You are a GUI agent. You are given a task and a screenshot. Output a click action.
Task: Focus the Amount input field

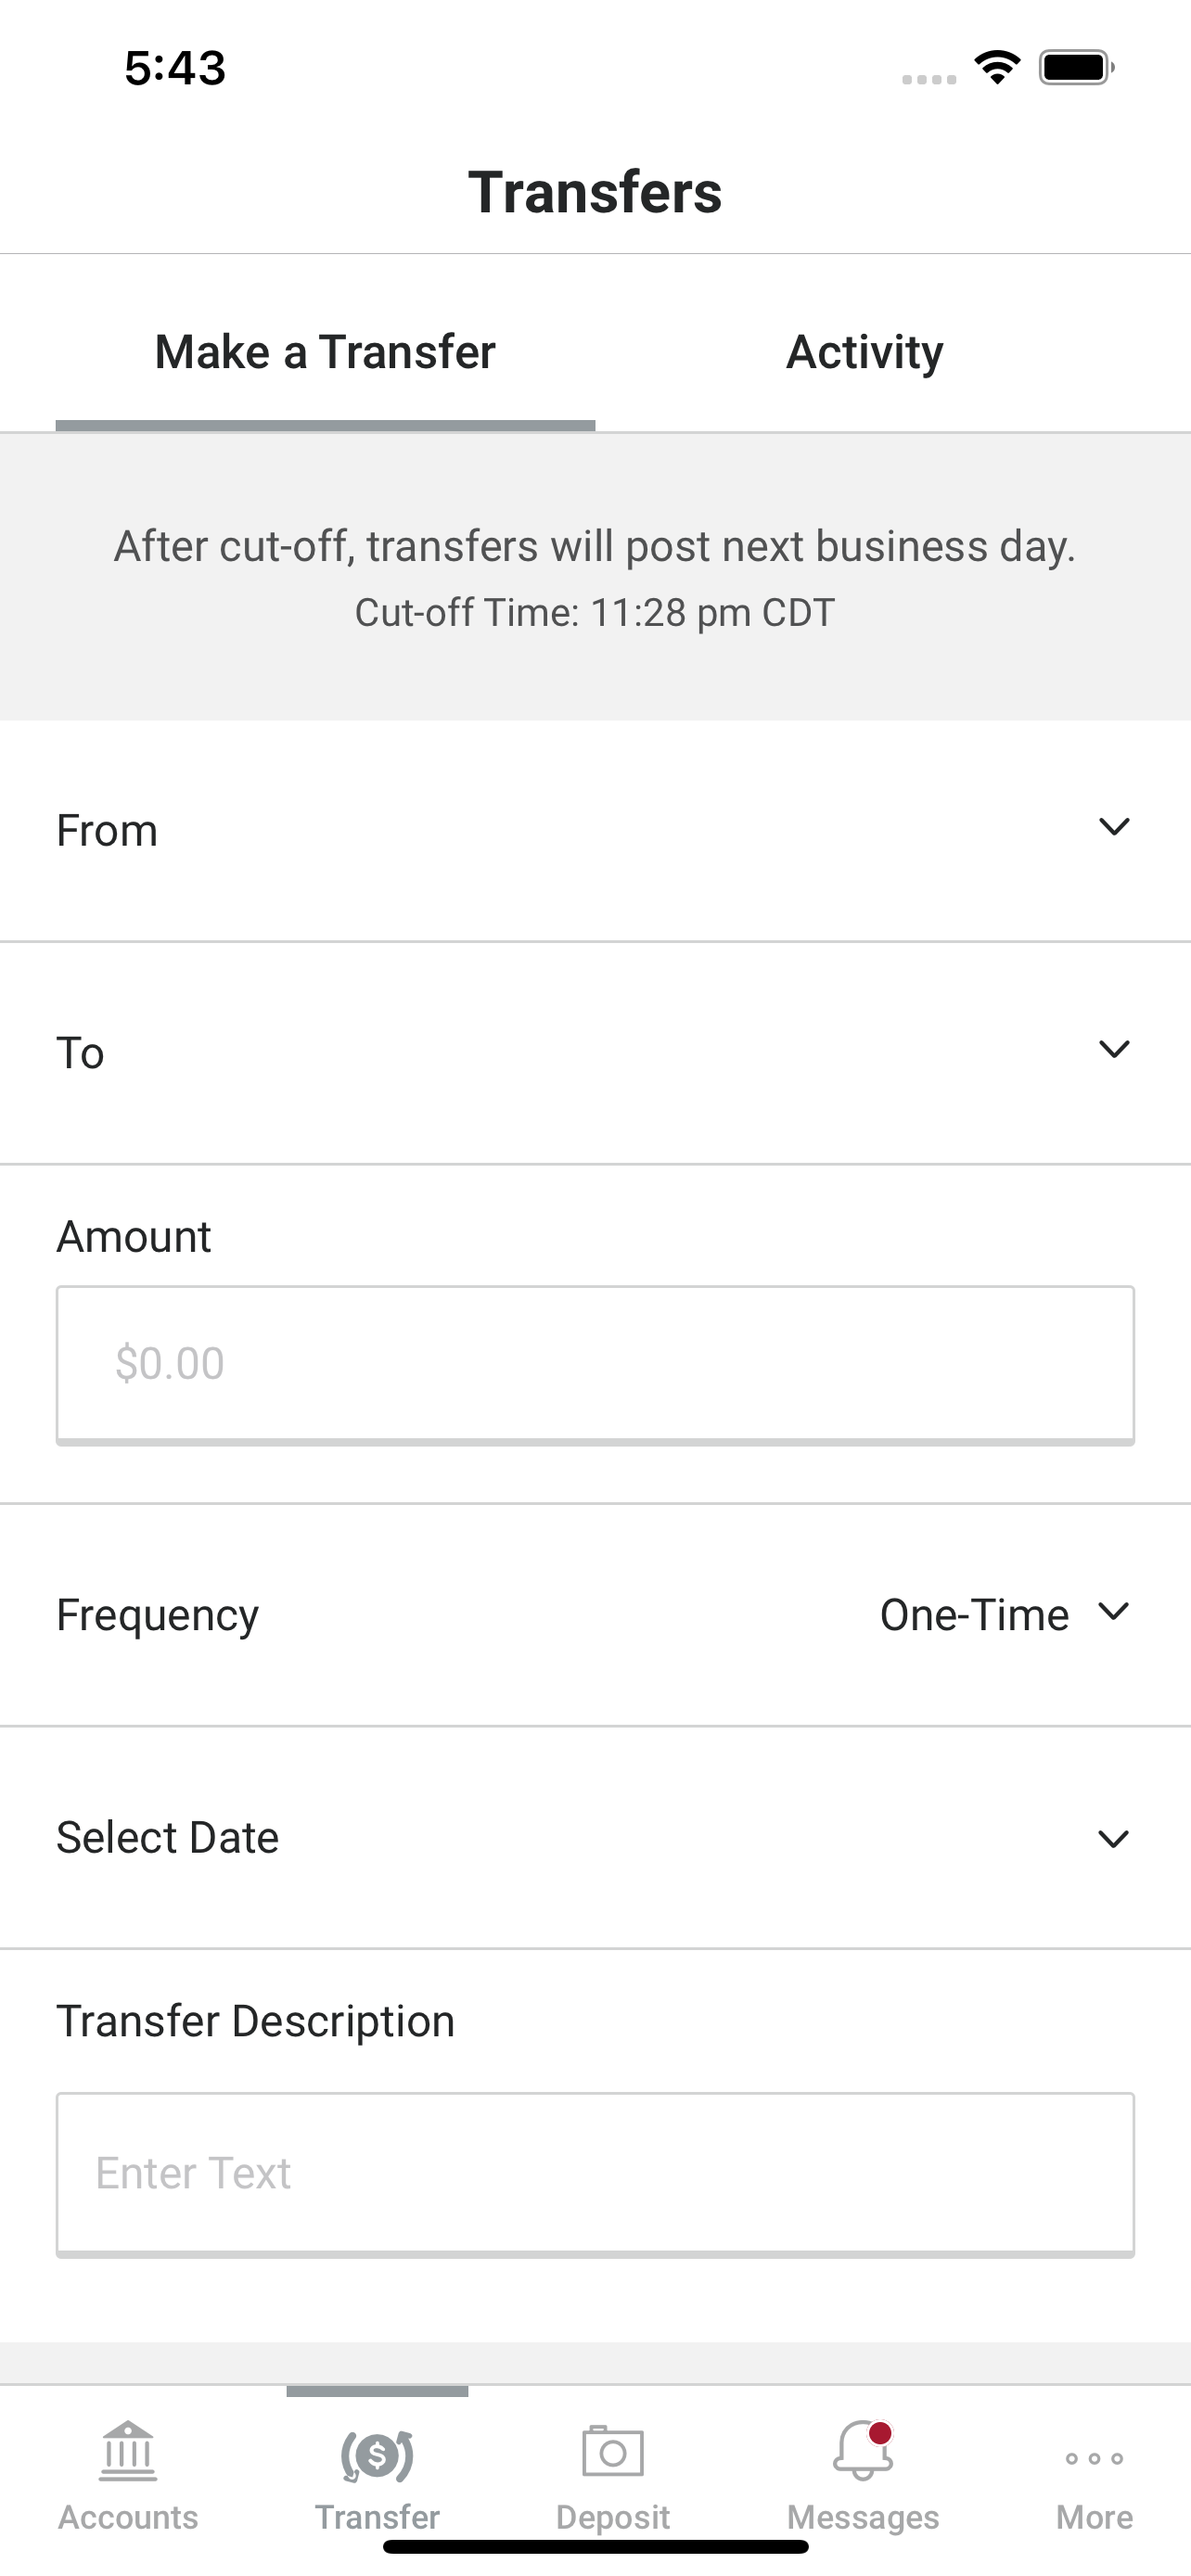[595, 1365]
